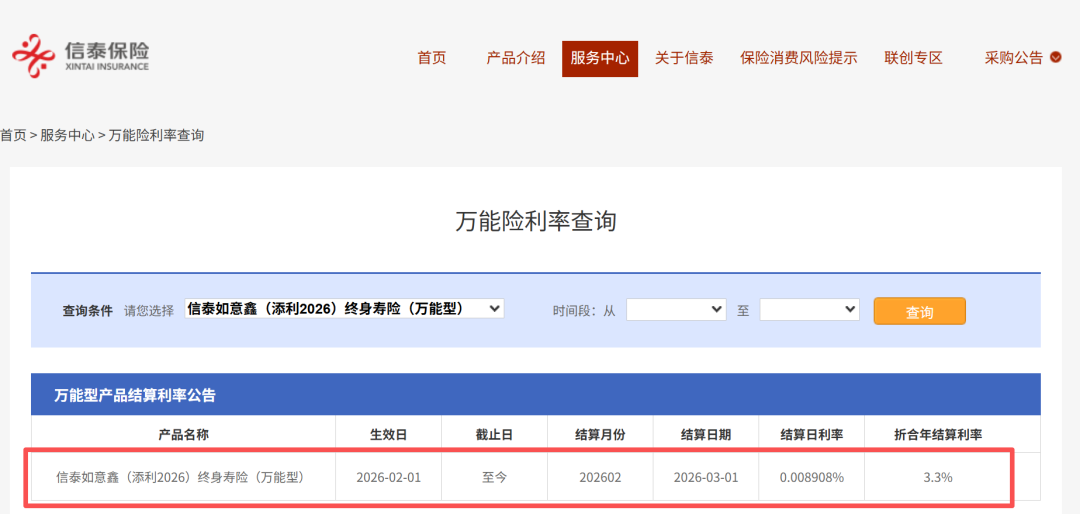Open the 首页 menu item

[x=432, y=58]
